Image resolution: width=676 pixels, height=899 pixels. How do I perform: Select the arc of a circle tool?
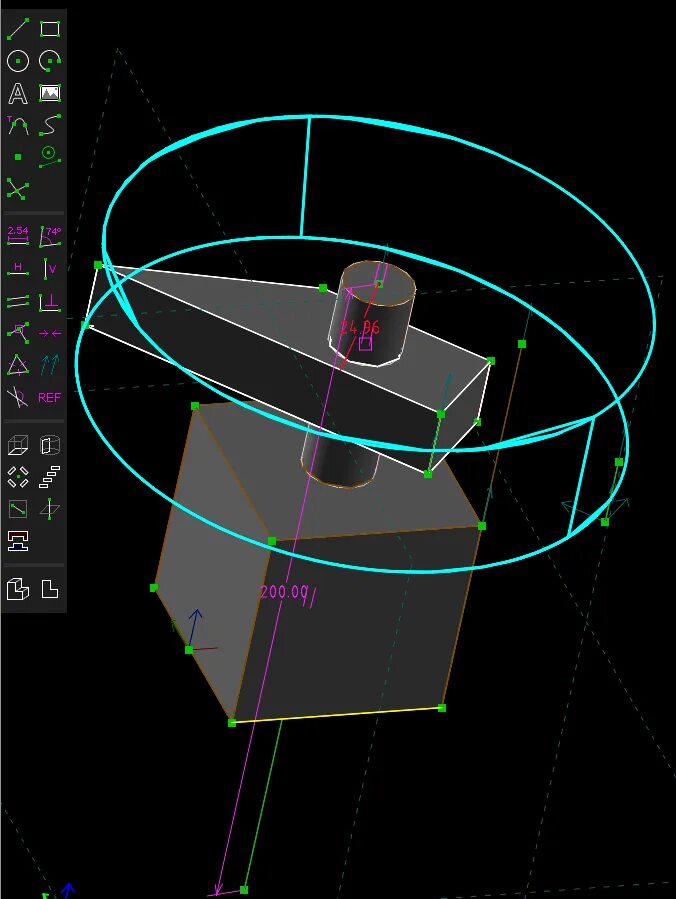click(50, 61)
